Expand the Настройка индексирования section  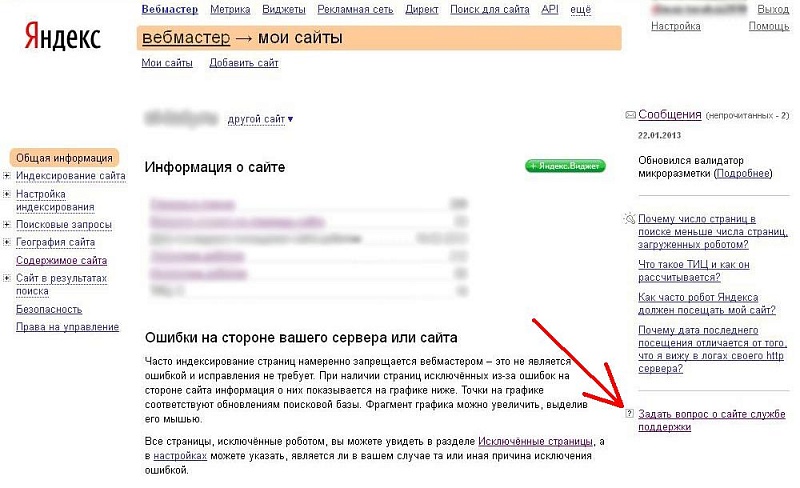7,194
